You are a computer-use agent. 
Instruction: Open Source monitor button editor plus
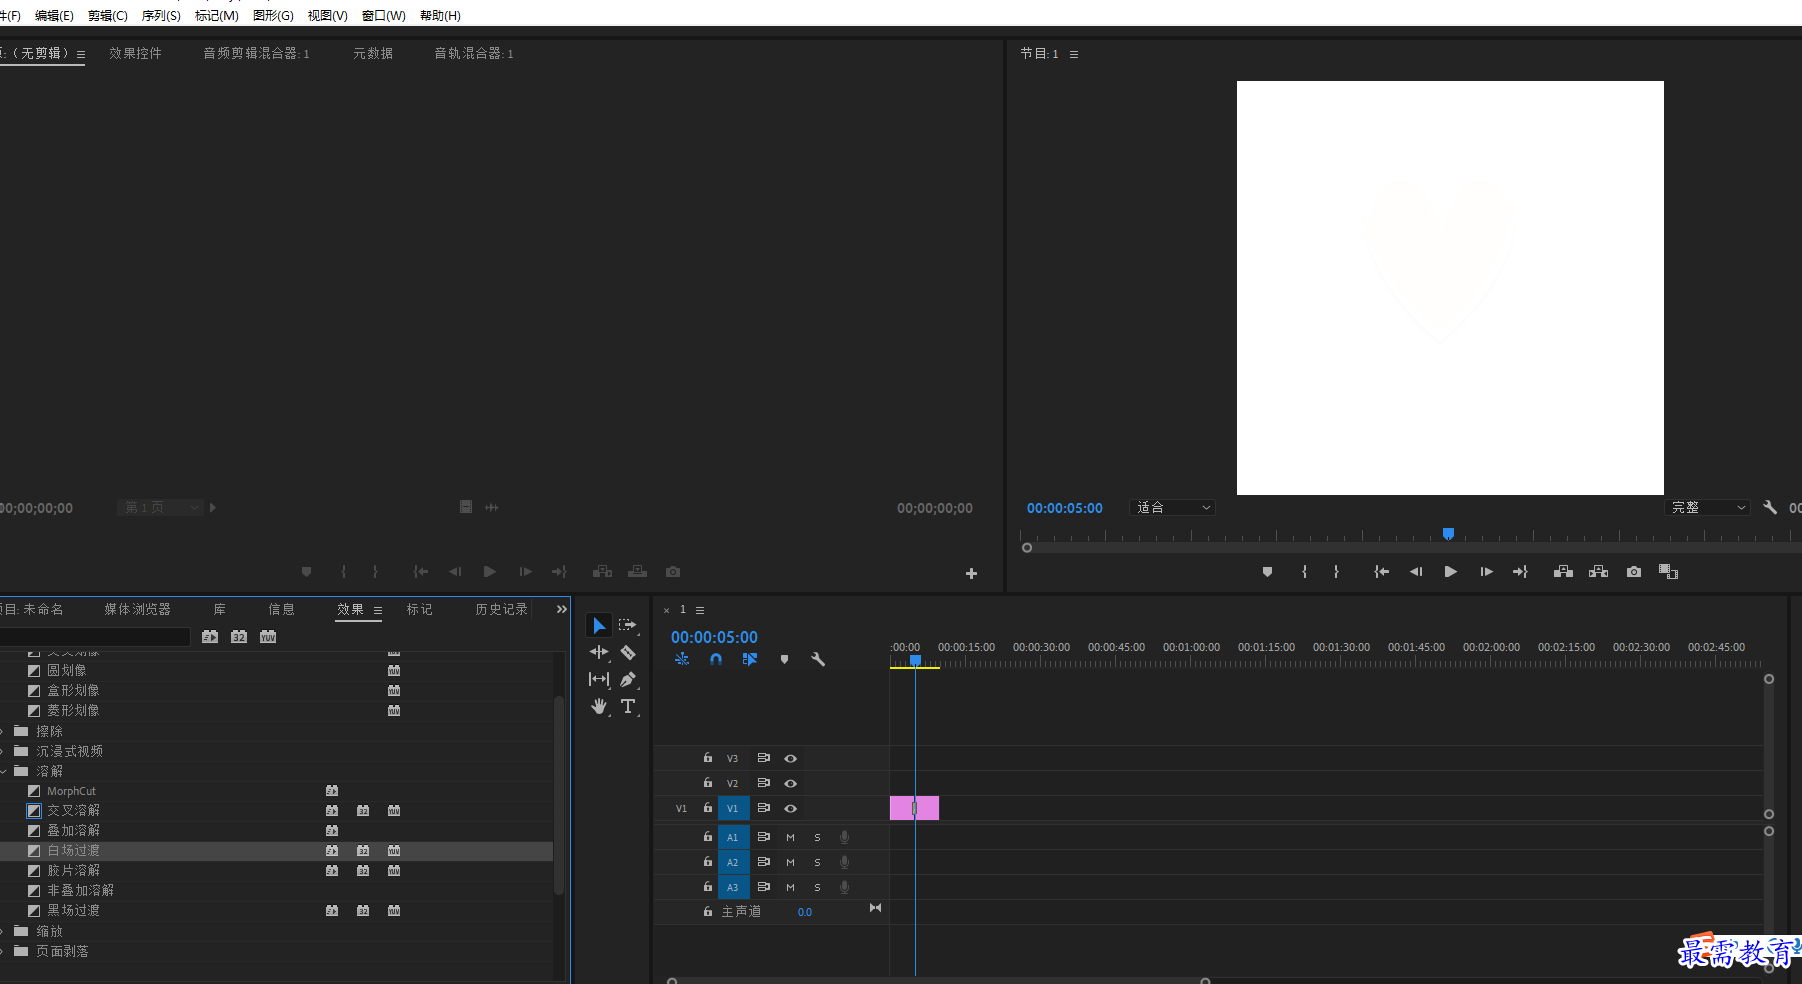tap(971, 573)
